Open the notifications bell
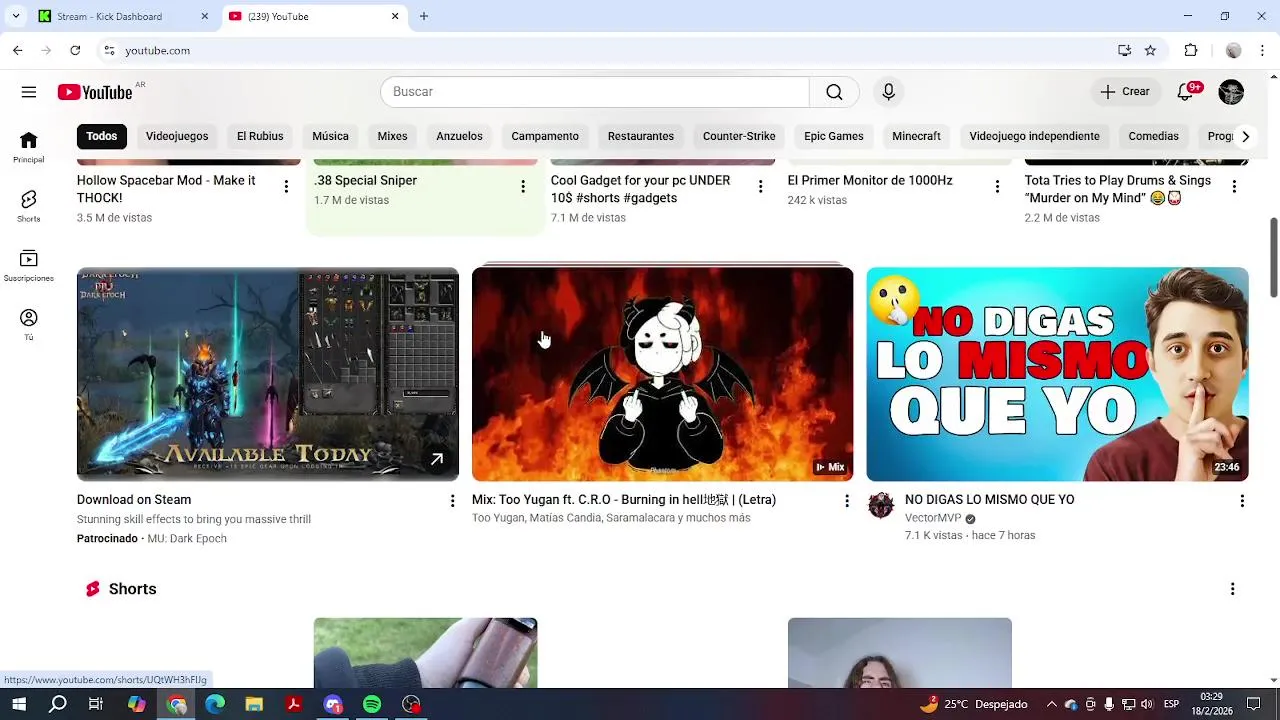The height and width of the screenshot is (720, 1280). coord(1185,92)
